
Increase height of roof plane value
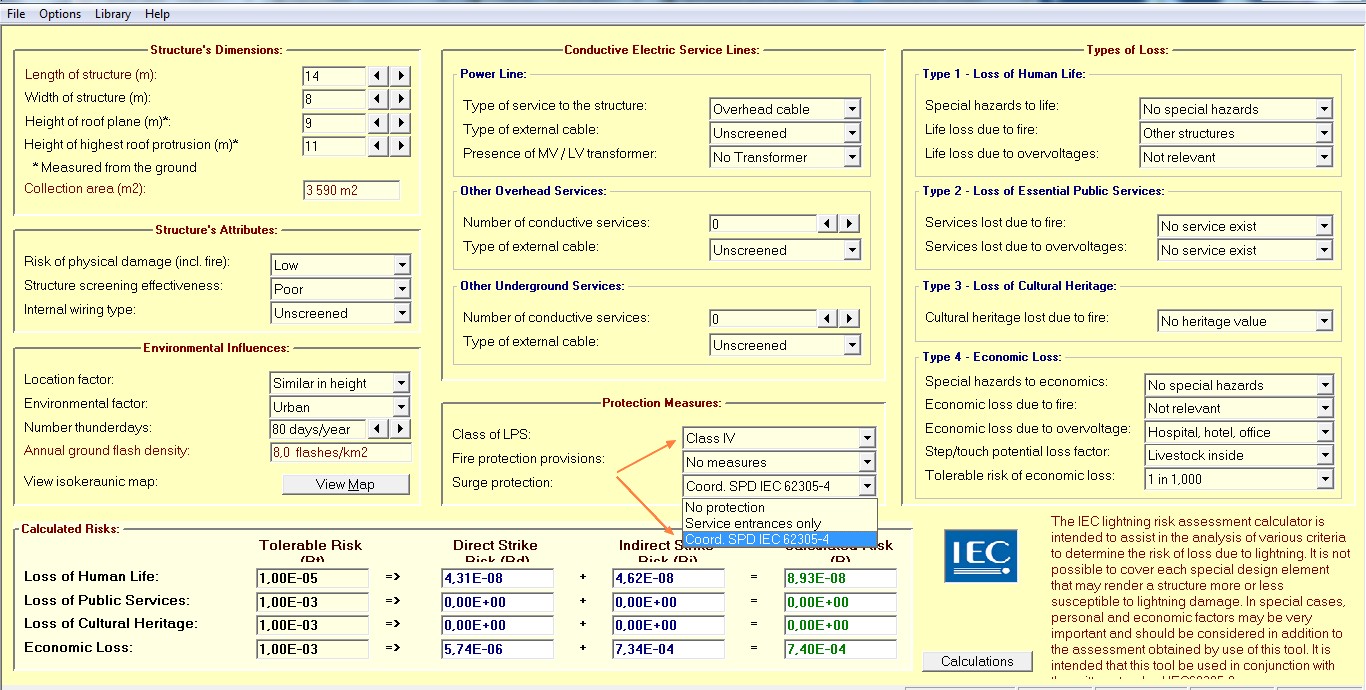(x=400, y=122)
